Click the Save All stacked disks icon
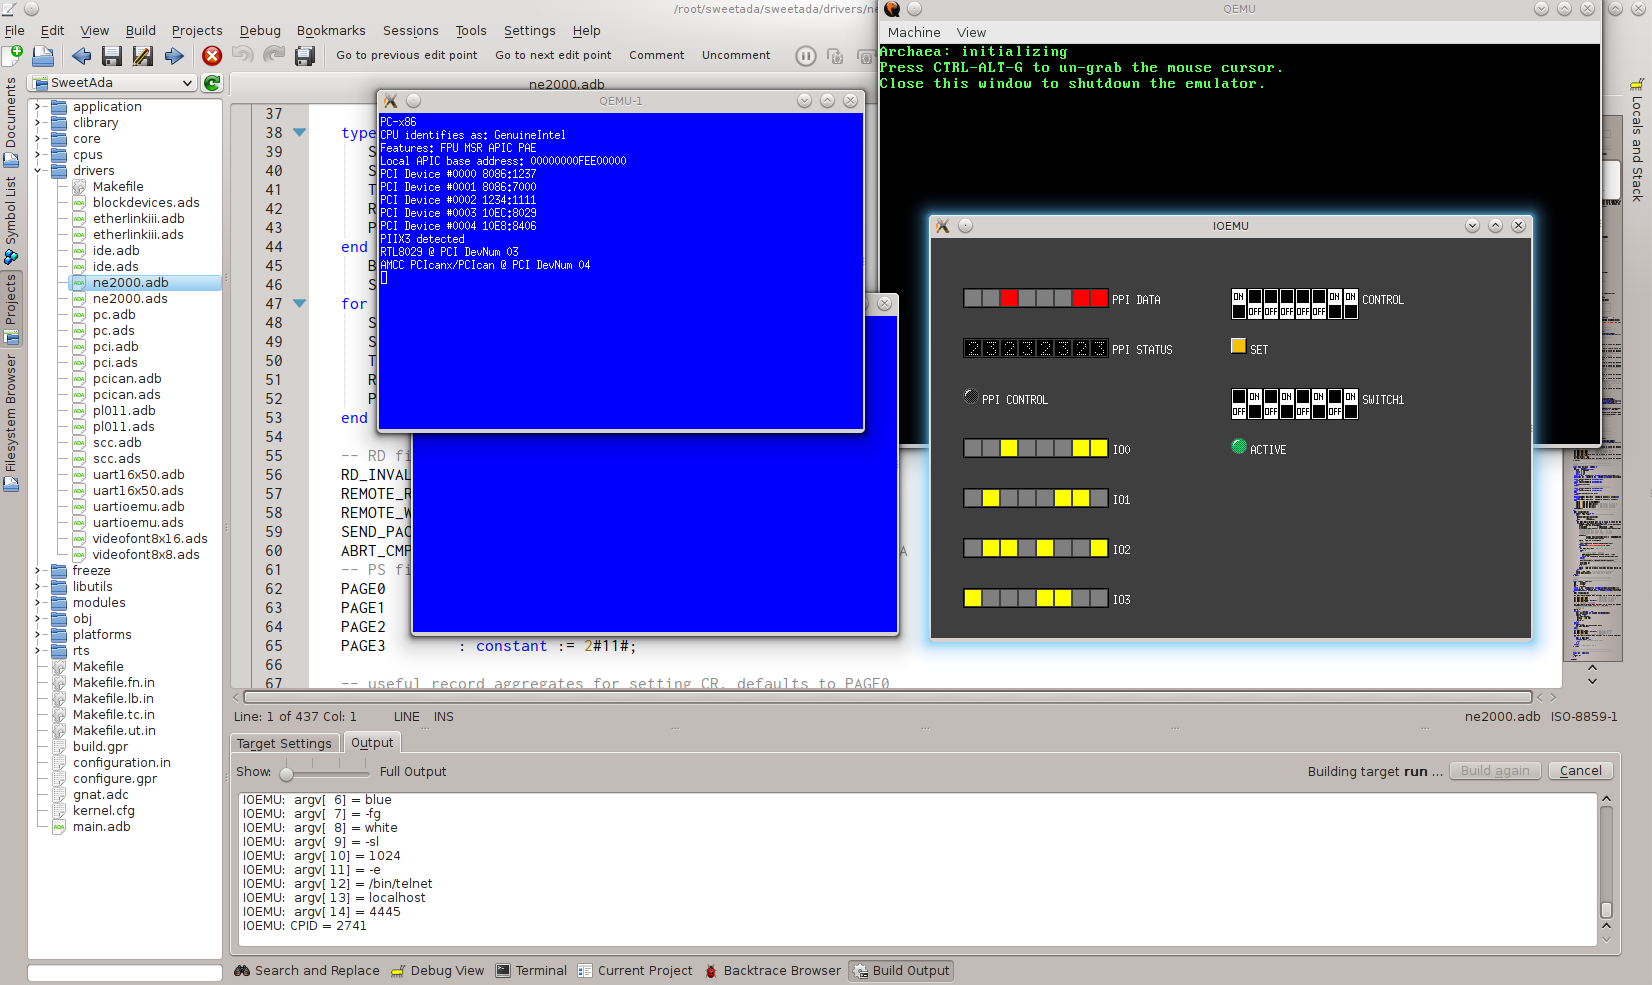This screenshot has width=1652, height=985. coord(305,56)
